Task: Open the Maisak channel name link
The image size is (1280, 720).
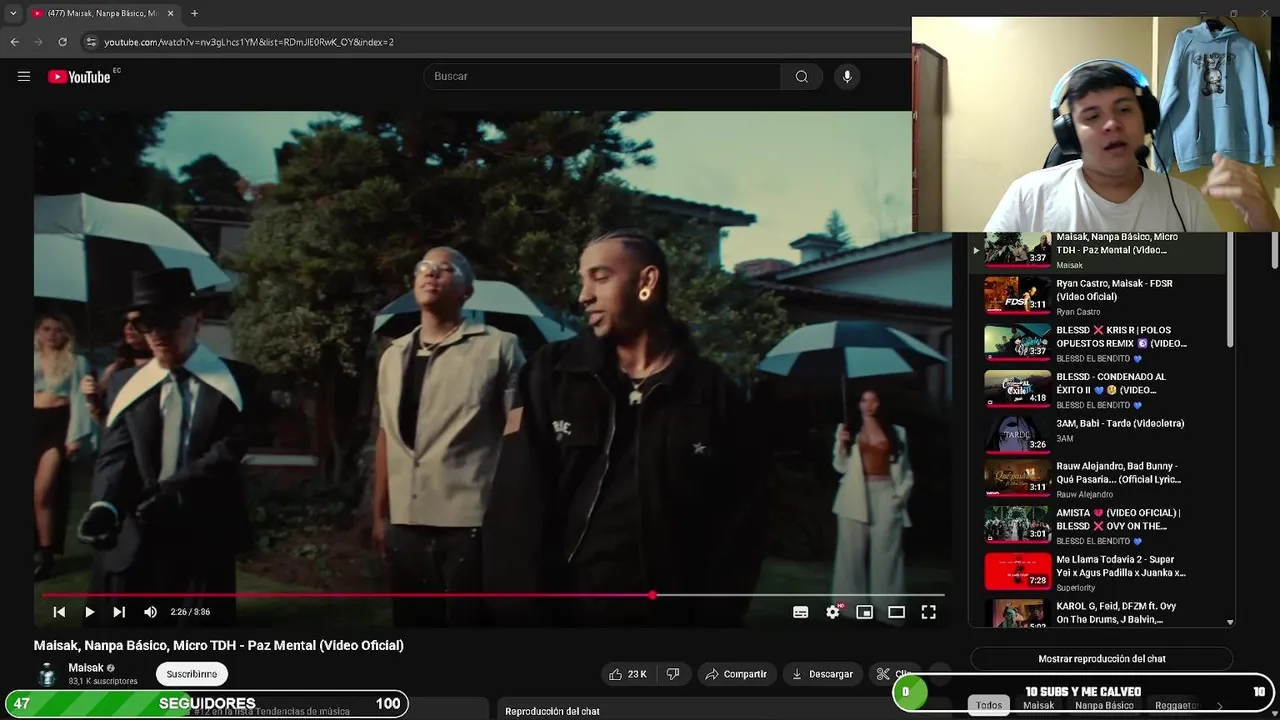Action: (x=86, y=668)
